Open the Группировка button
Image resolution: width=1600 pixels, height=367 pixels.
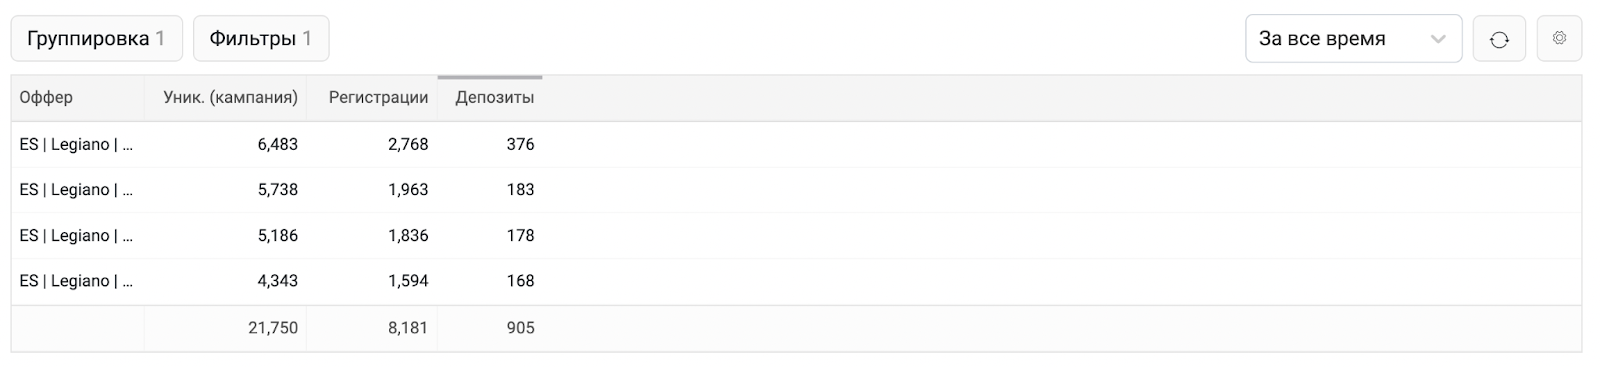click(96, 38)
